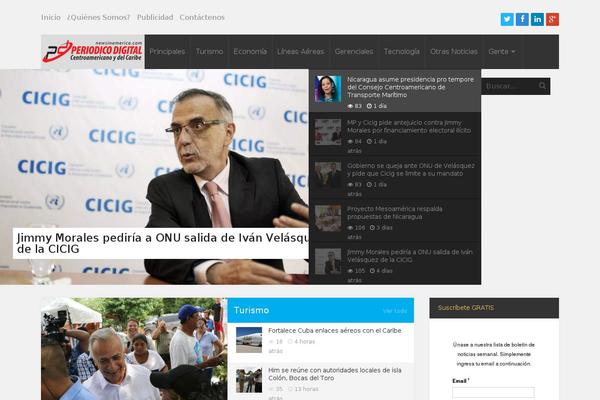Open the Google Plus social icon

pyautogui.click(x=552, y=19)
